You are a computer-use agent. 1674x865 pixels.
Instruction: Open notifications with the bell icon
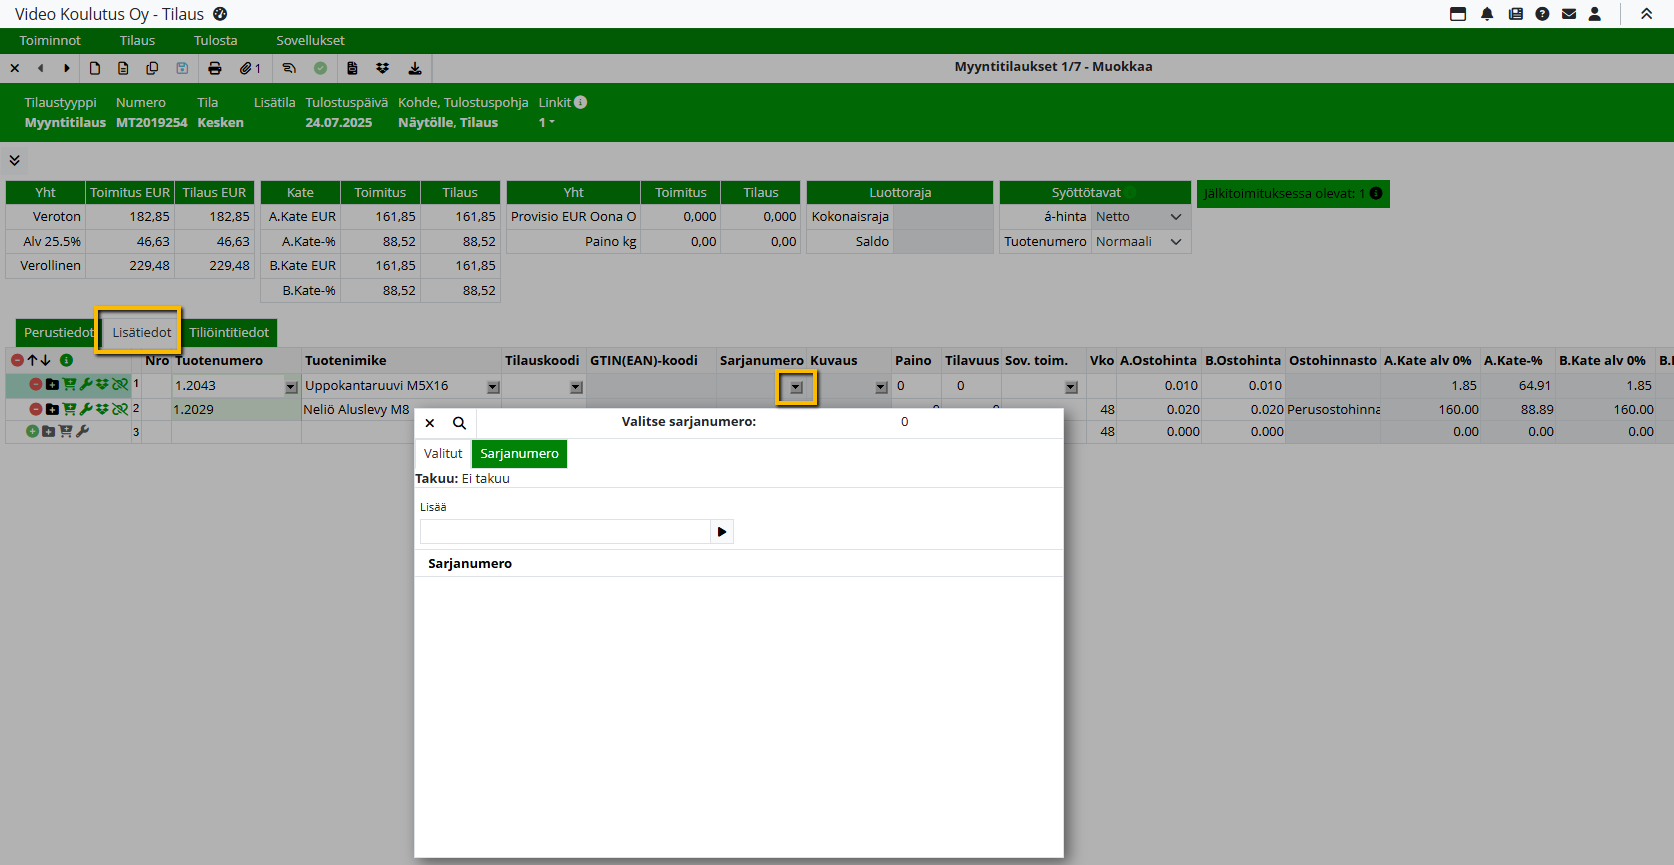point(1487,14)
